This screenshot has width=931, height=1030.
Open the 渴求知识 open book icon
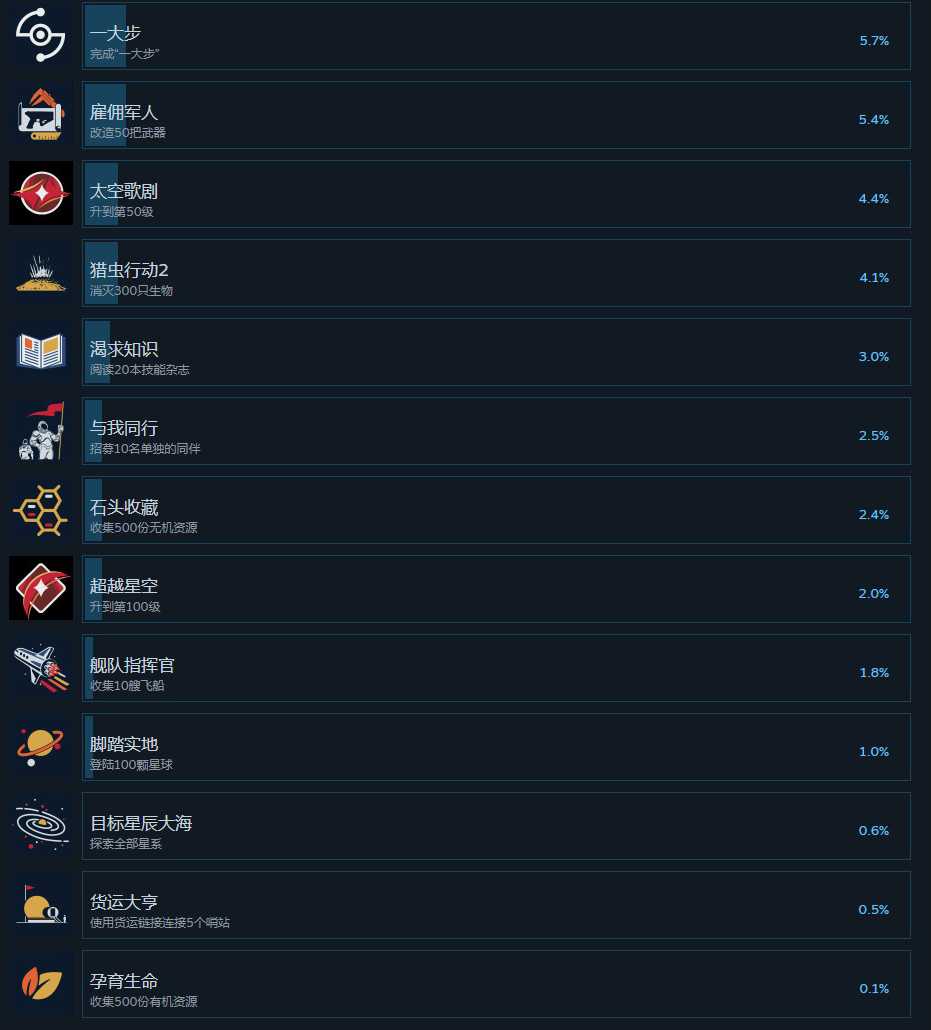[41, 351]
